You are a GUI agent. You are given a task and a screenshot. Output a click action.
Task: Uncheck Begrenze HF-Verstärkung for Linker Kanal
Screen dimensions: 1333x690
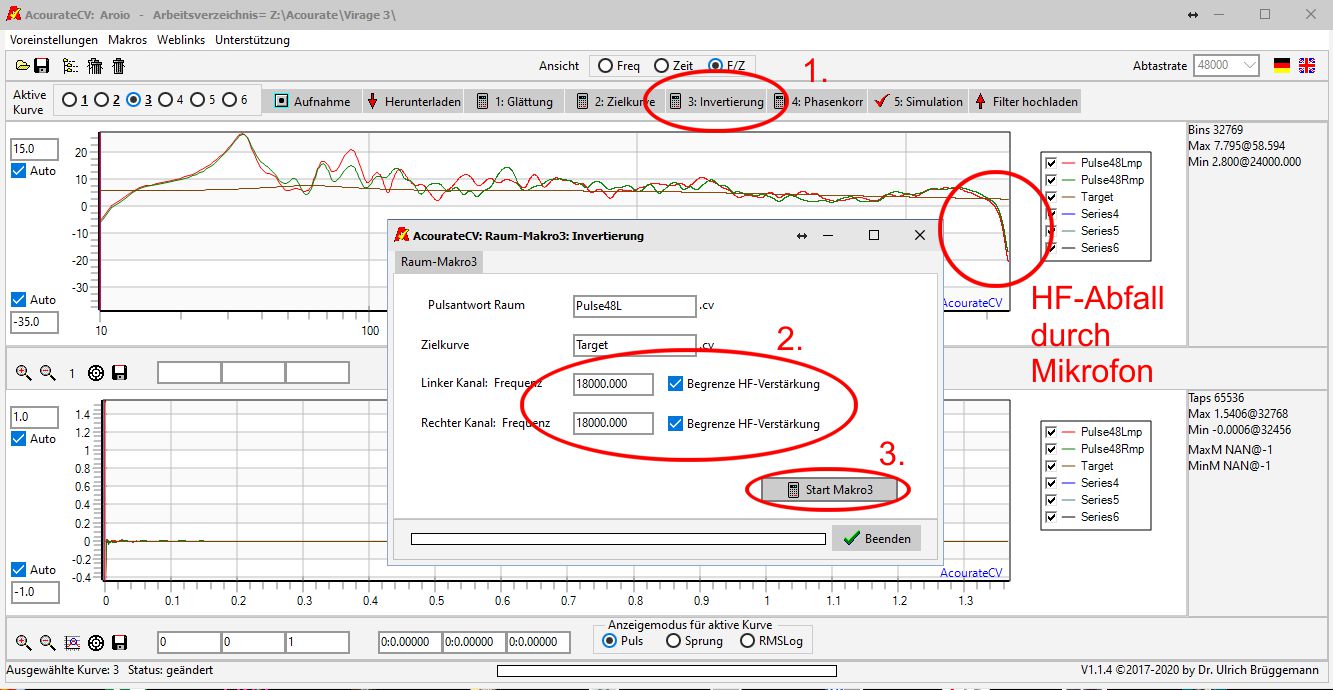(x=675, y=383)
